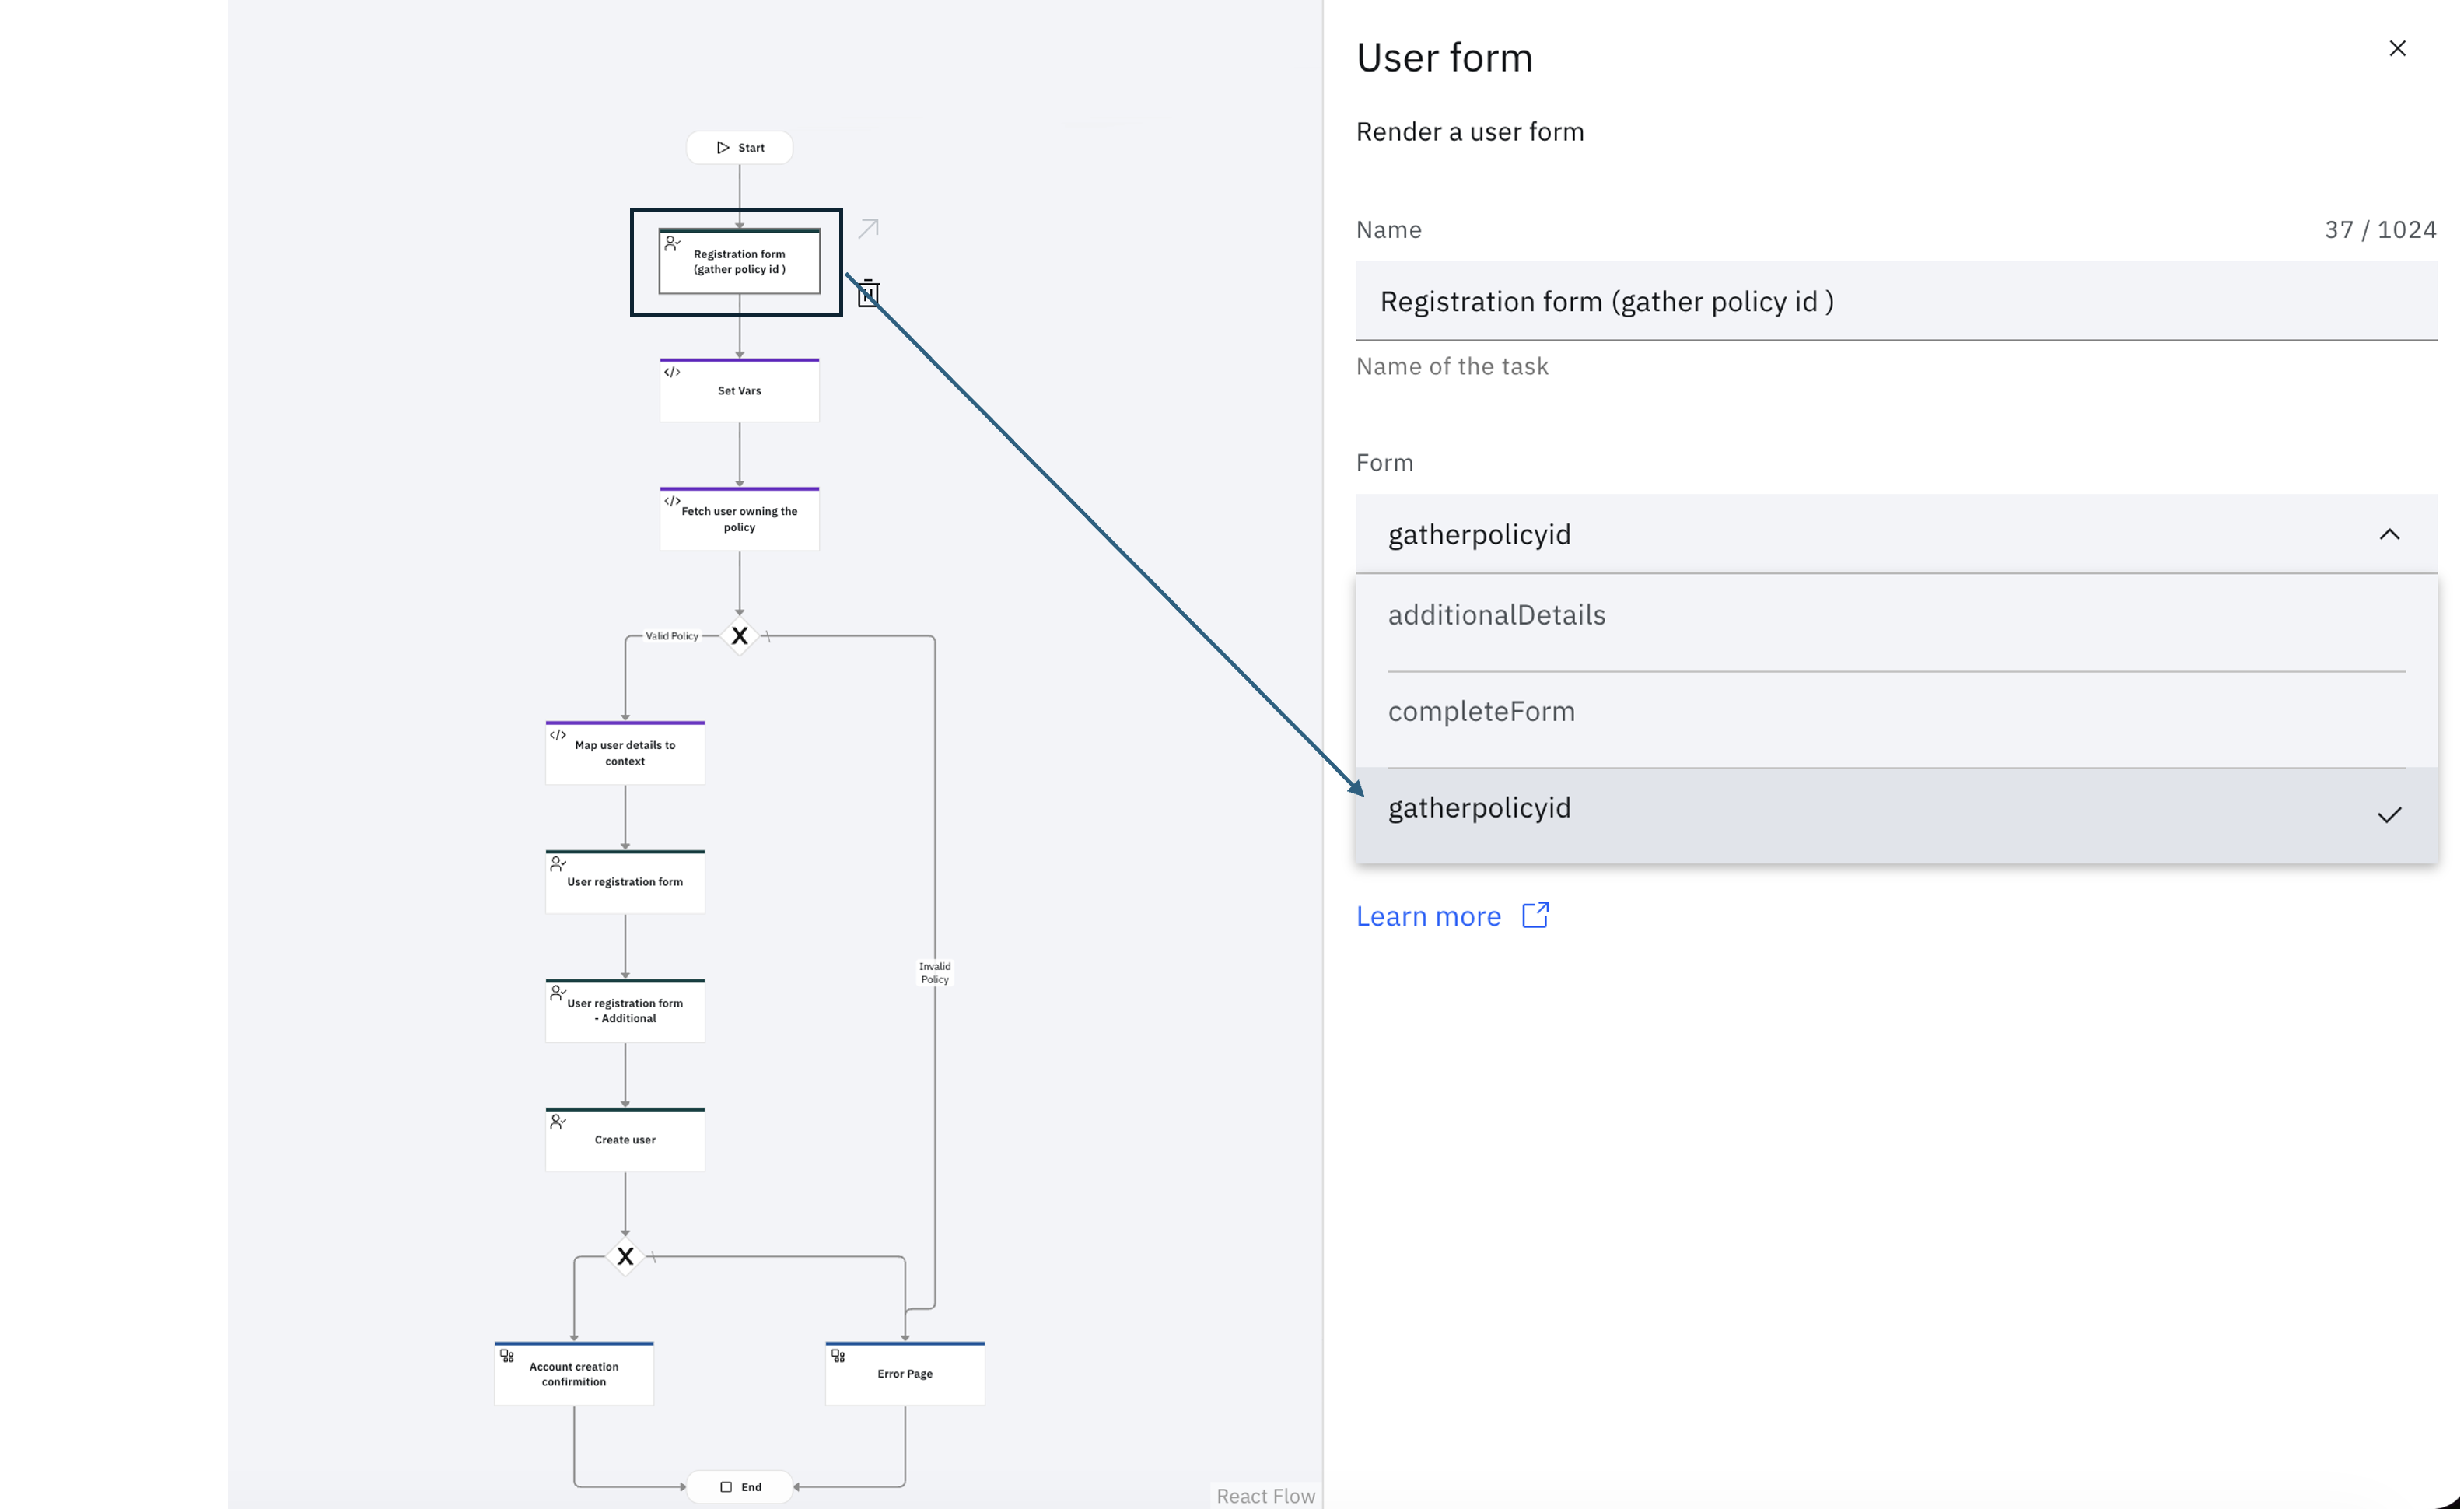The width and height of the screenshot is (2464, 1509).
Task: Click the React Flow attribution link
Action: [1265, 1496]
